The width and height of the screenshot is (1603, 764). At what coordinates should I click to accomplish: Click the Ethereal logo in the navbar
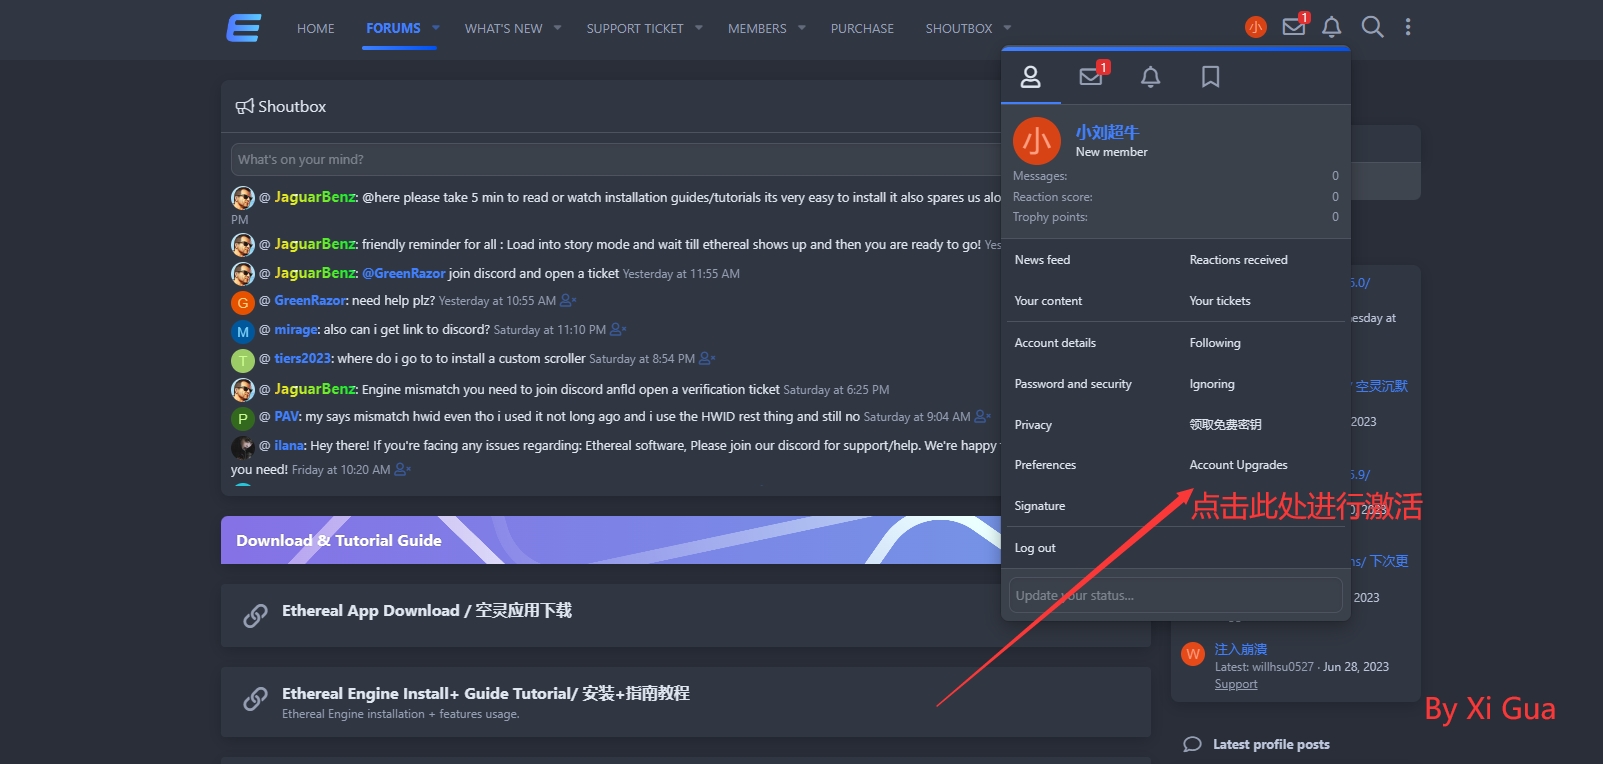[x=244, y=28]
